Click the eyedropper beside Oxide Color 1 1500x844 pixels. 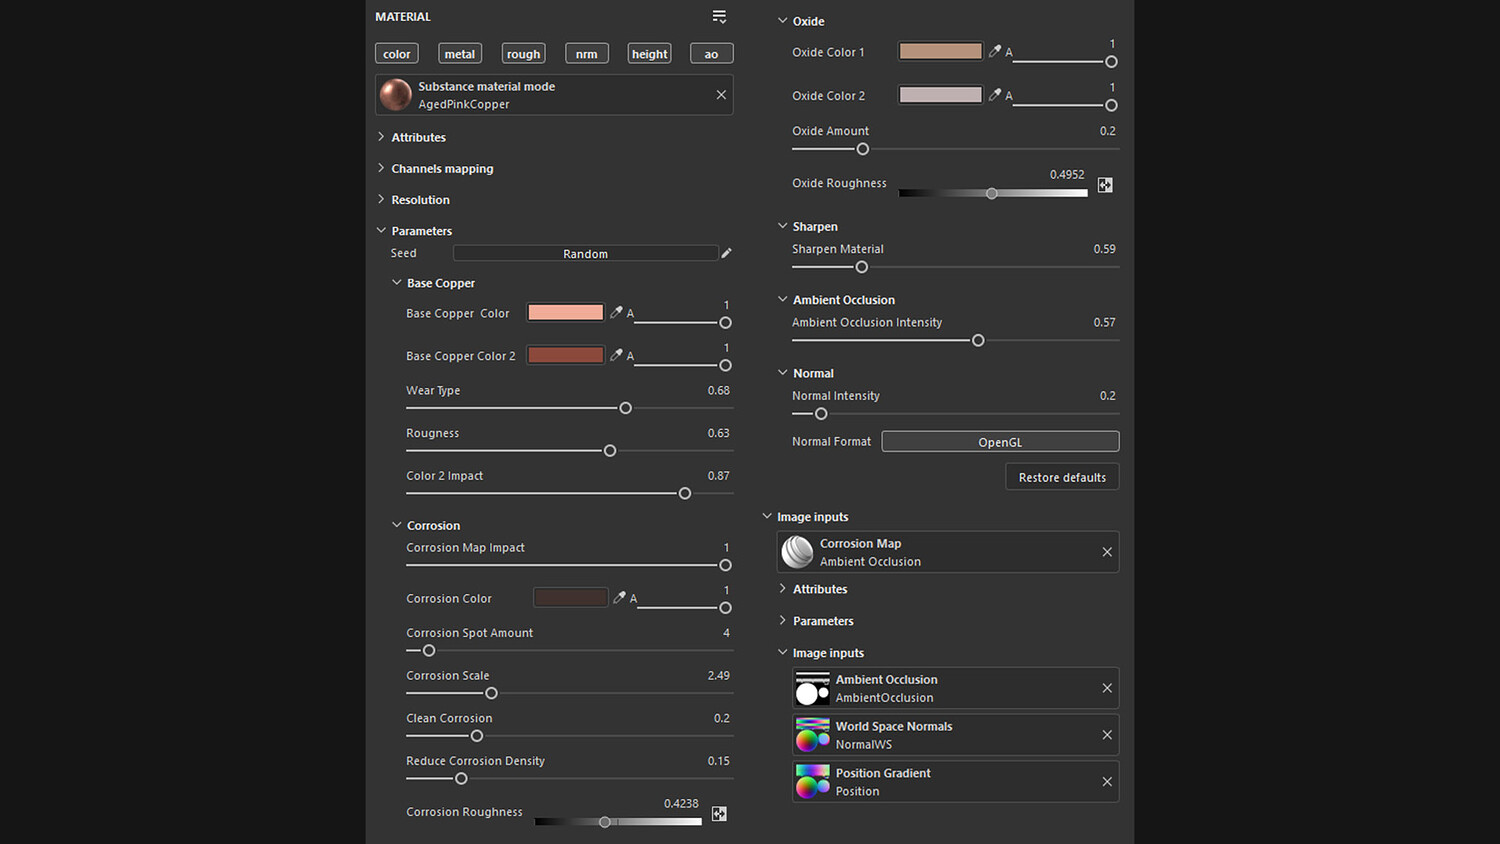(x=995, y=51)
